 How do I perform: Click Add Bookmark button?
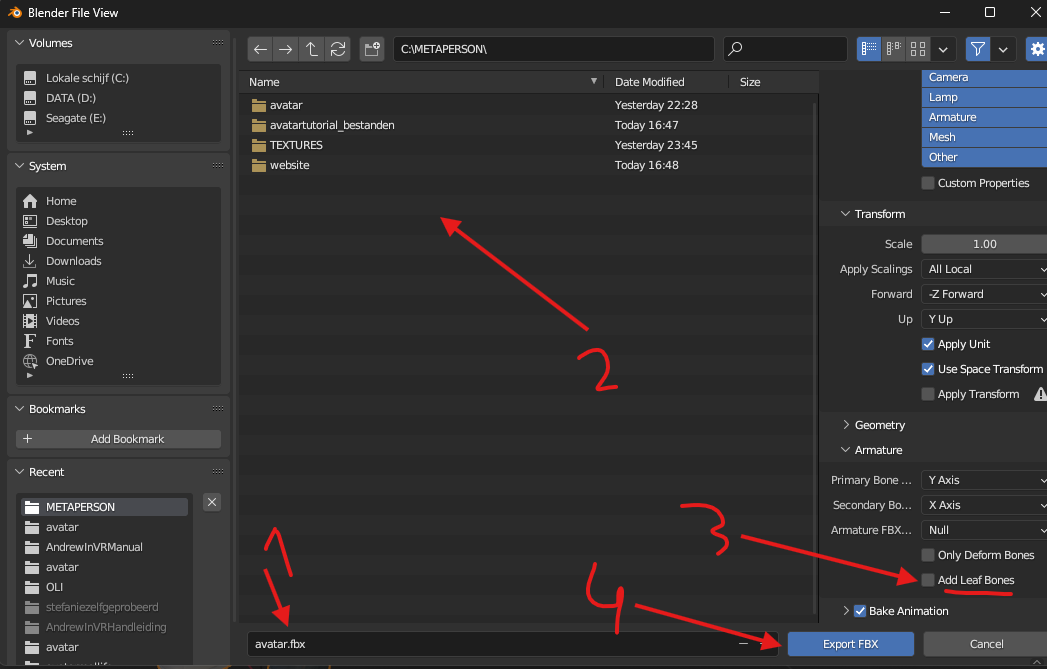click(118, 439)
